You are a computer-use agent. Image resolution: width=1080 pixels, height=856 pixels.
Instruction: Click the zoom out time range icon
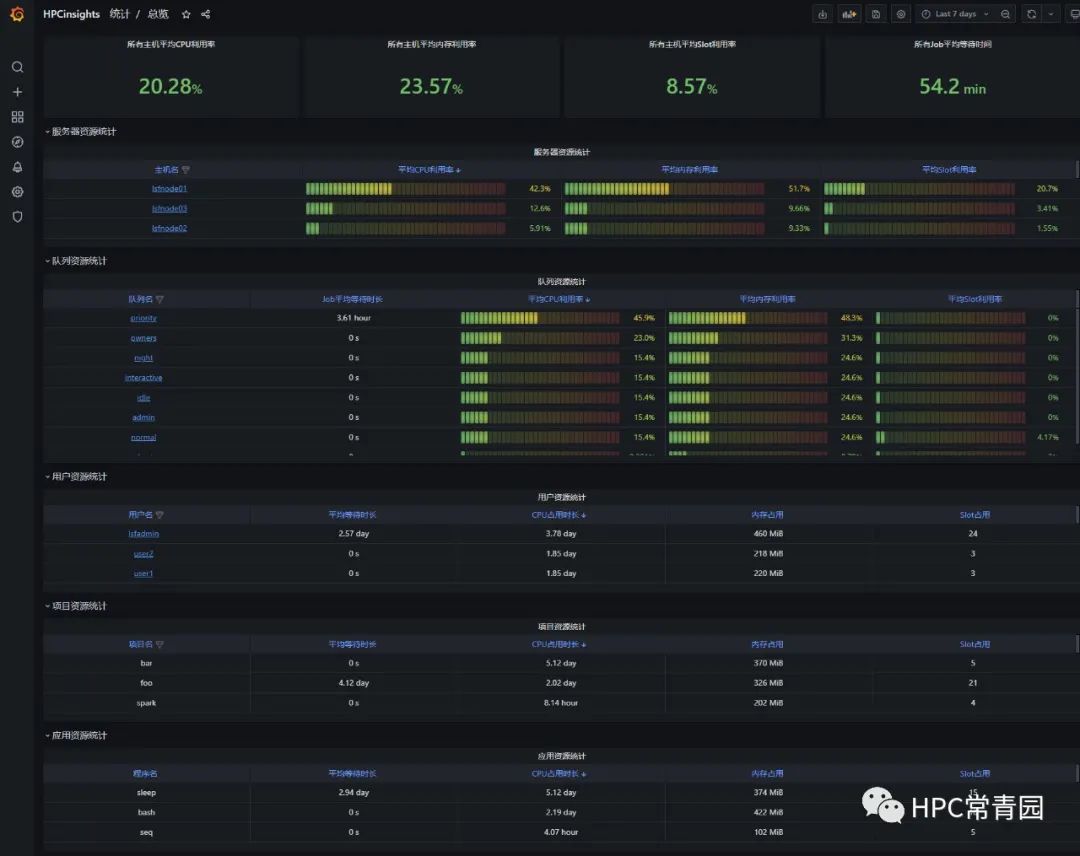pyautogui.click(x=1006, y=14)
